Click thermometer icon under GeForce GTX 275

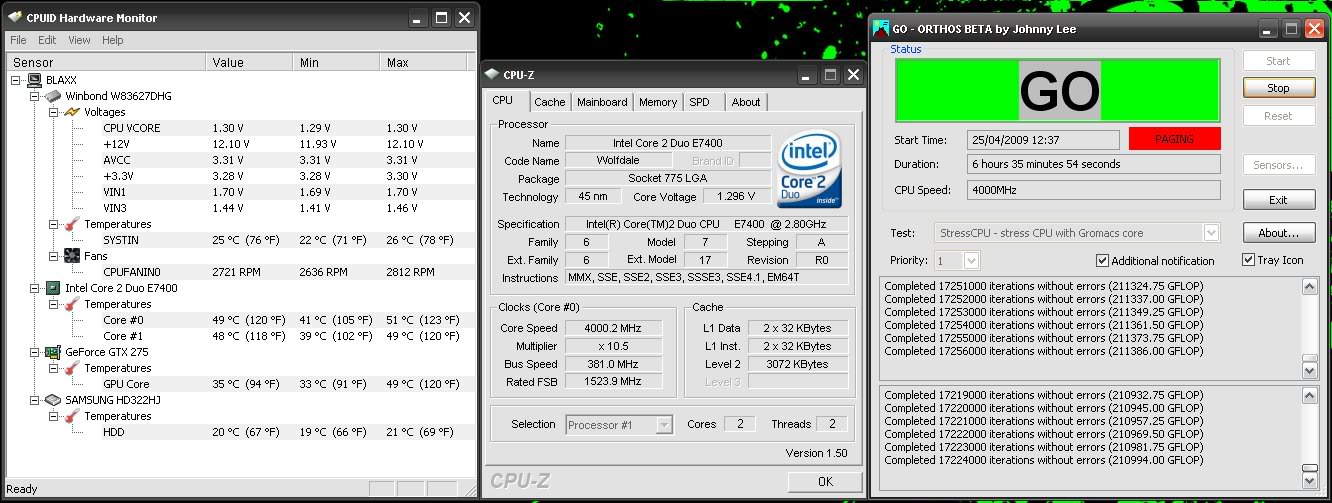coord(72,368)
